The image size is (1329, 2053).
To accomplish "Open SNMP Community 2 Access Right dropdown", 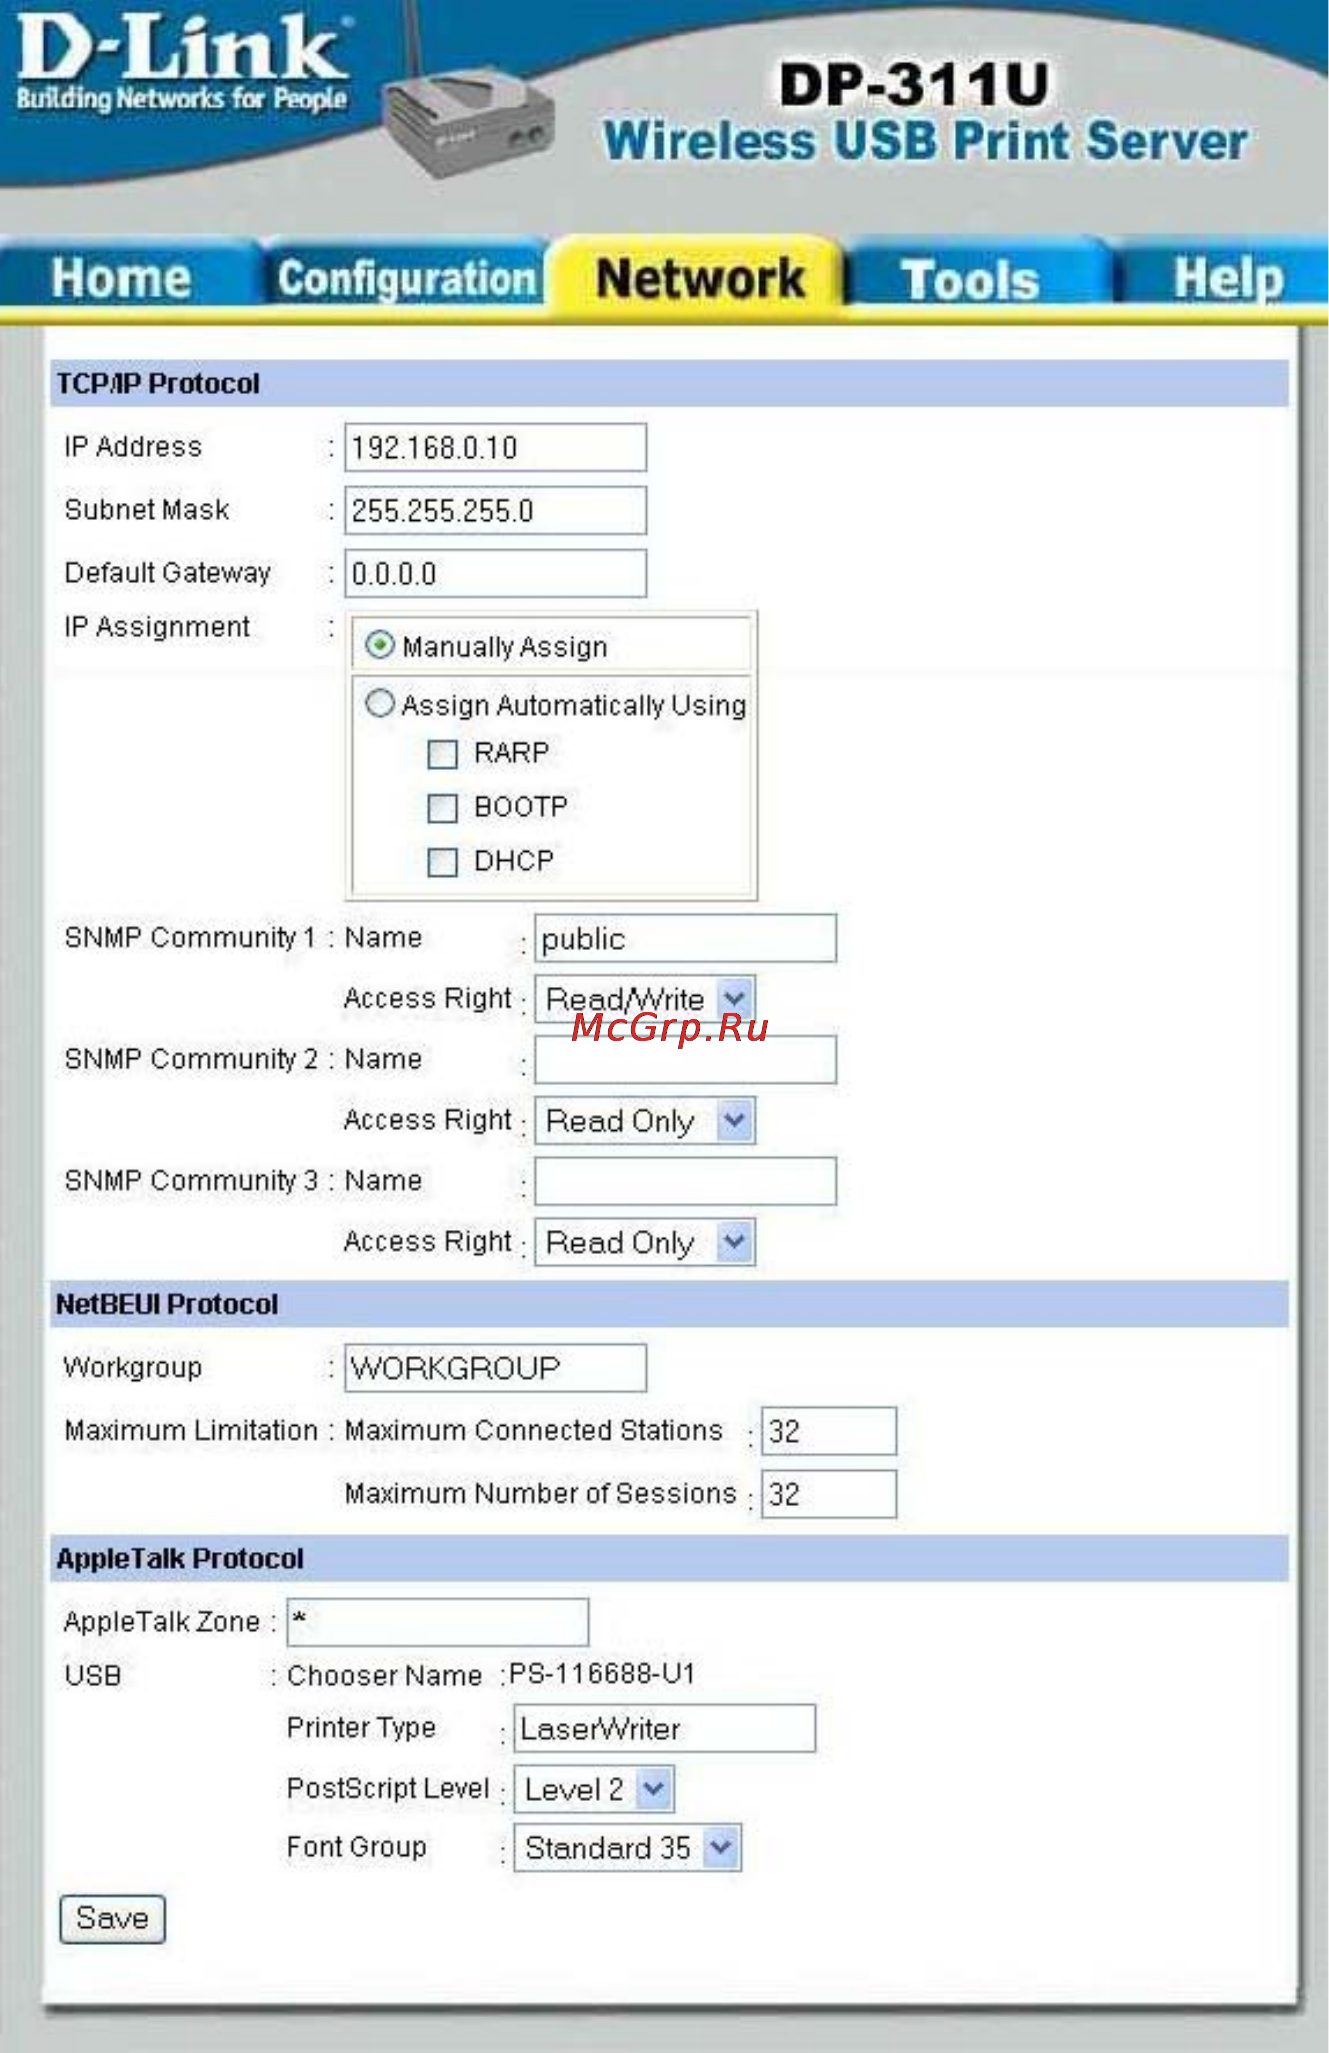I will [645, 1120].
